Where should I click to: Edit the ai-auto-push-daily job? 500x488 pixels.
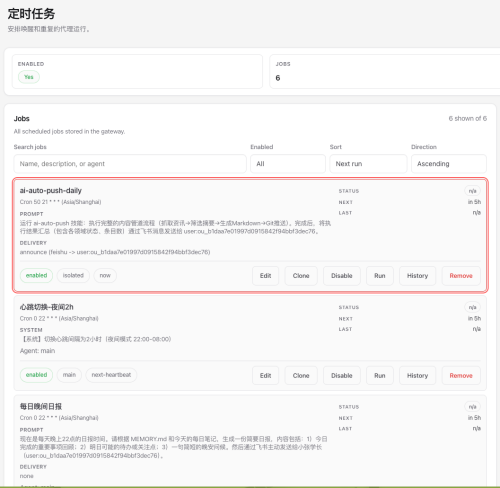pos(265,276)
